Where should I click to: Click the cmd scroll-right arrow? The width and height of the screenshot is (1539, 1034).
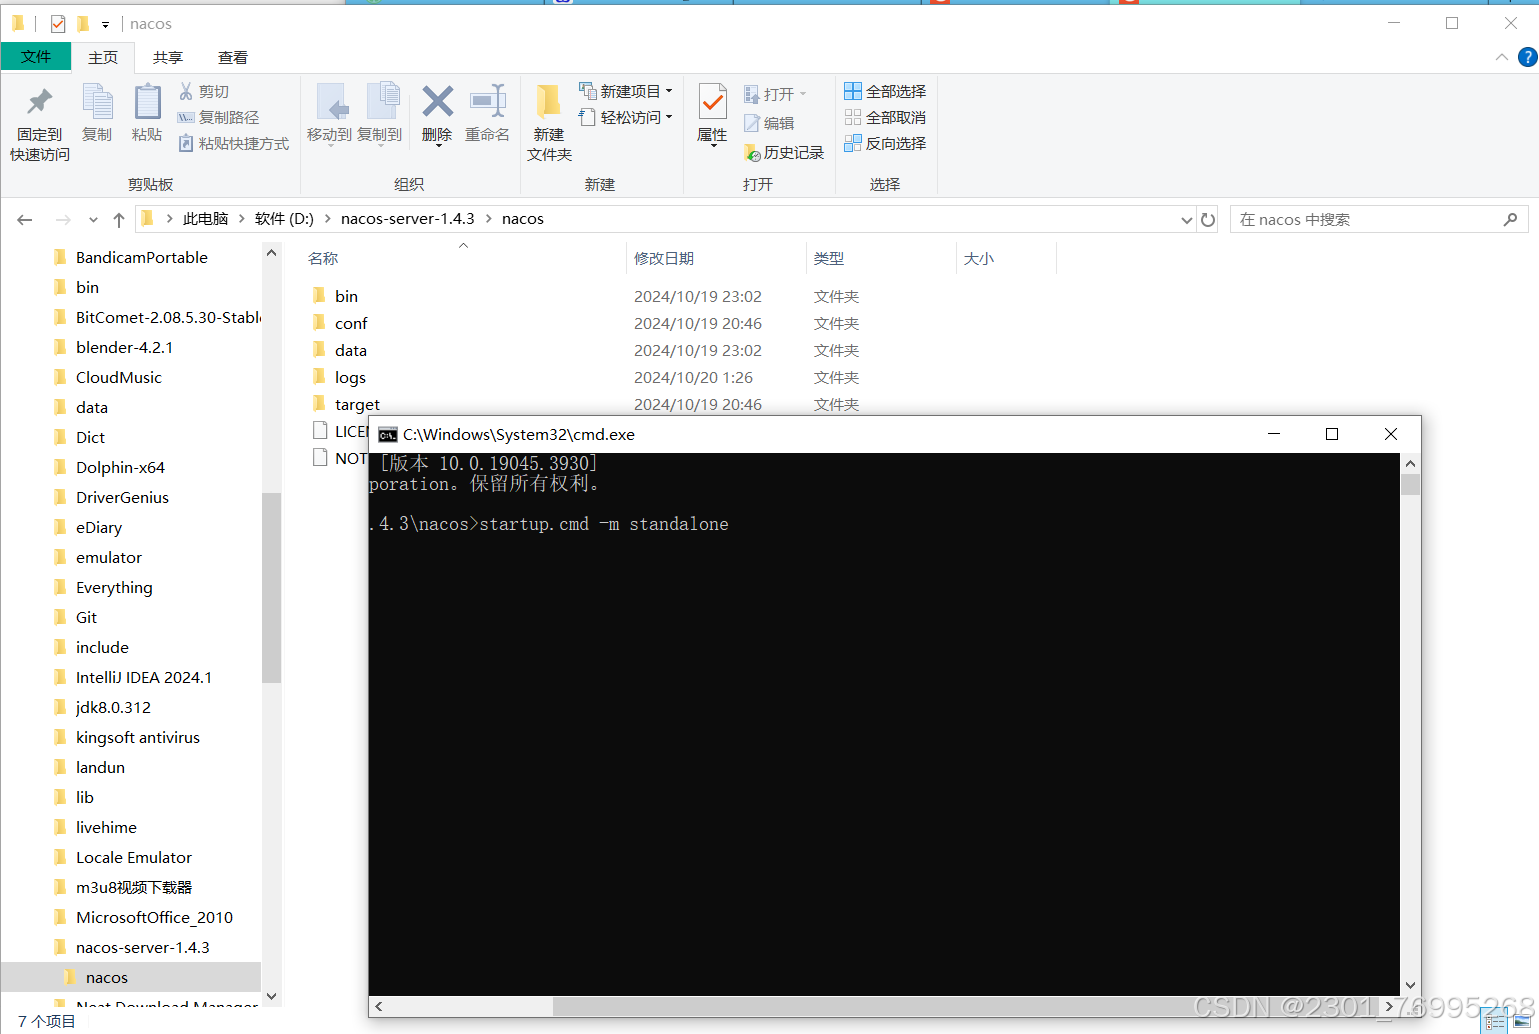[x=1389, y=1006]
